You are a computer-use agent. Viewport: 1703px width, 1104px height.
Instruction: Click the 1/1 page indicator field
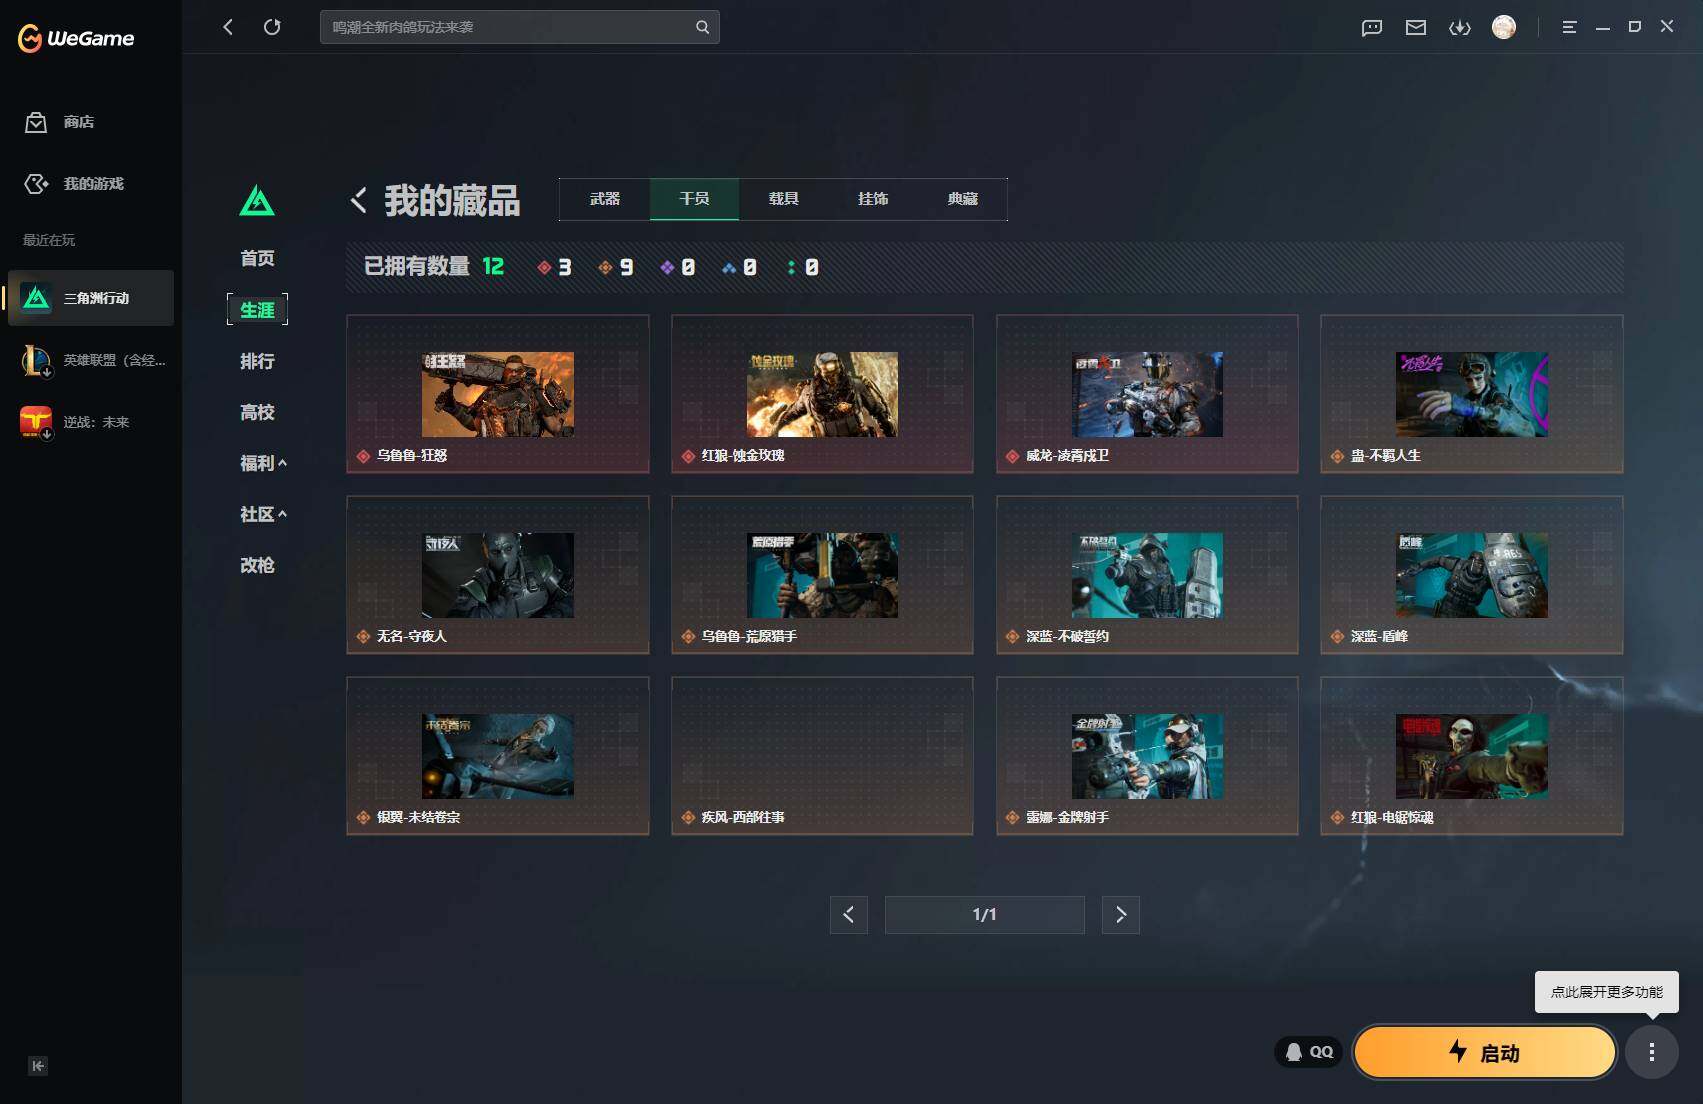[x=985, y=915]
